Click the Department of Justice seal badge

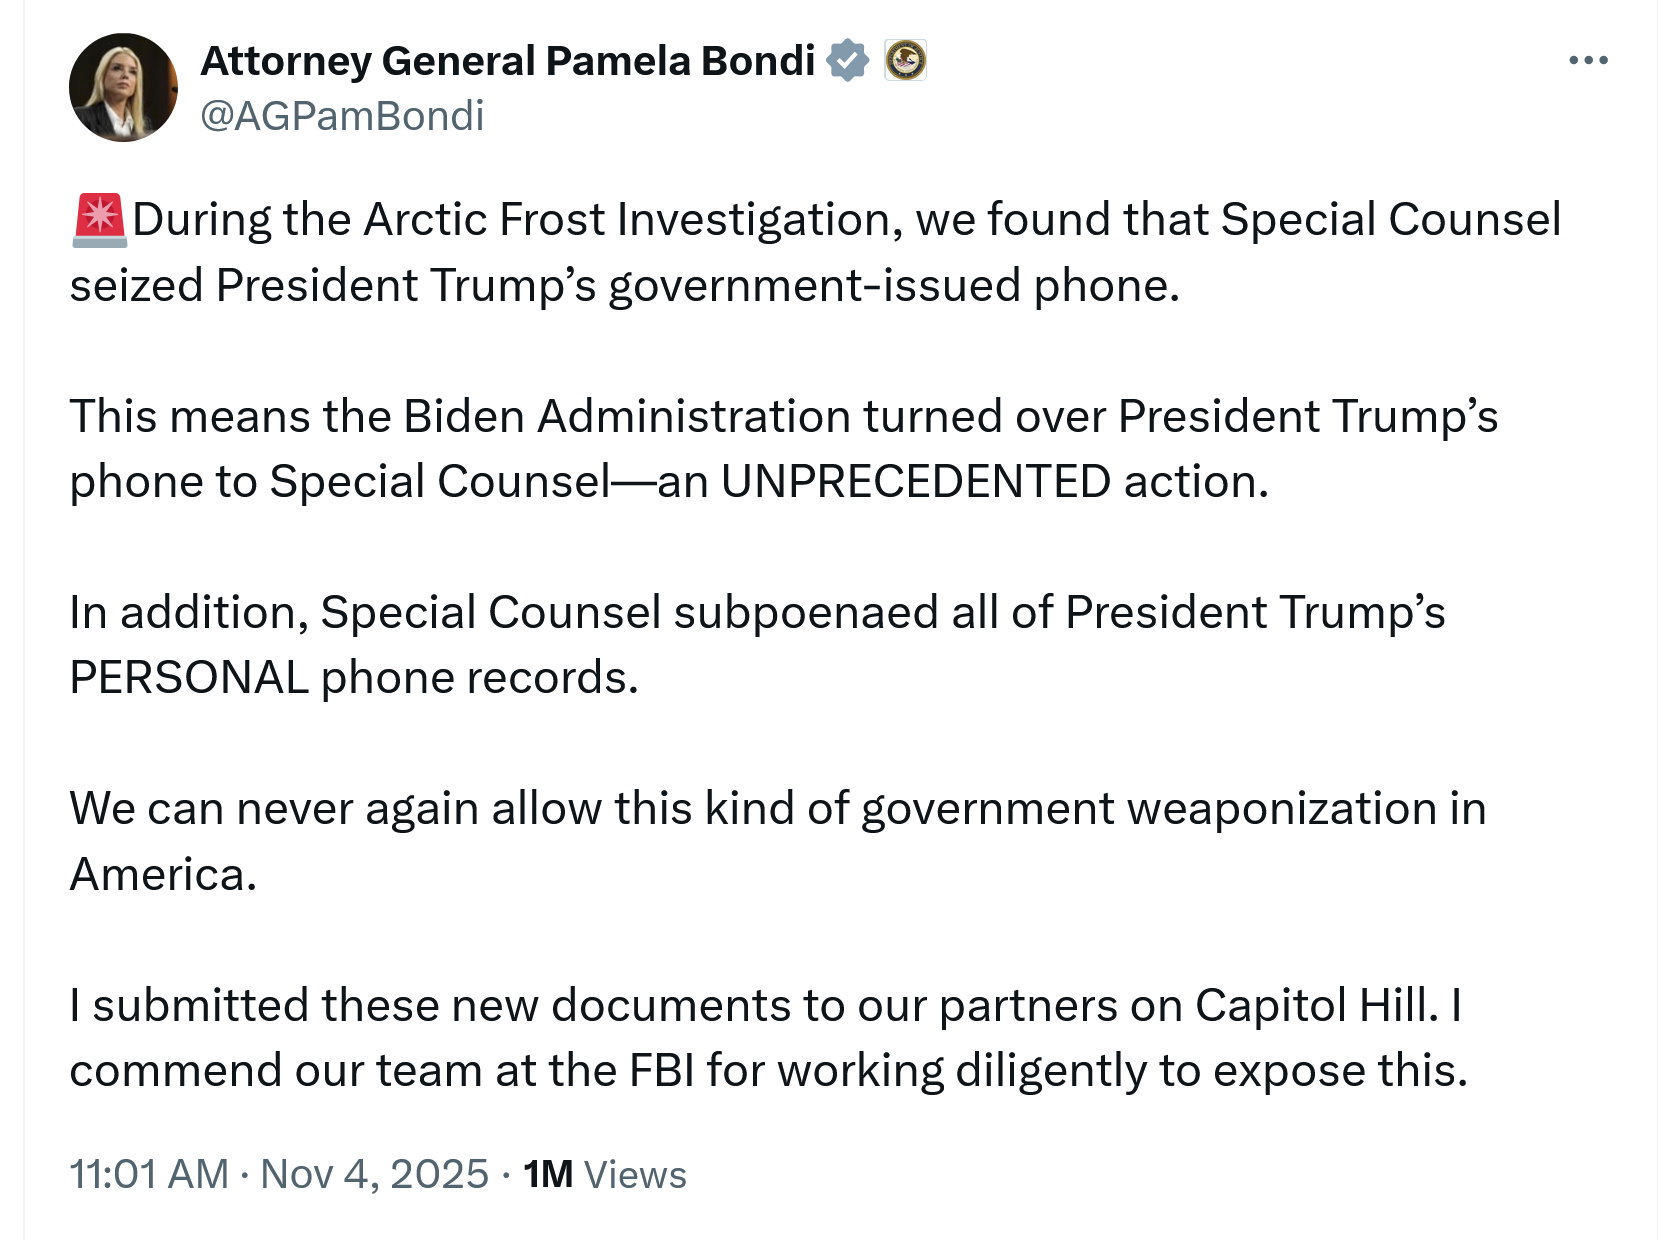pos(905,61)
